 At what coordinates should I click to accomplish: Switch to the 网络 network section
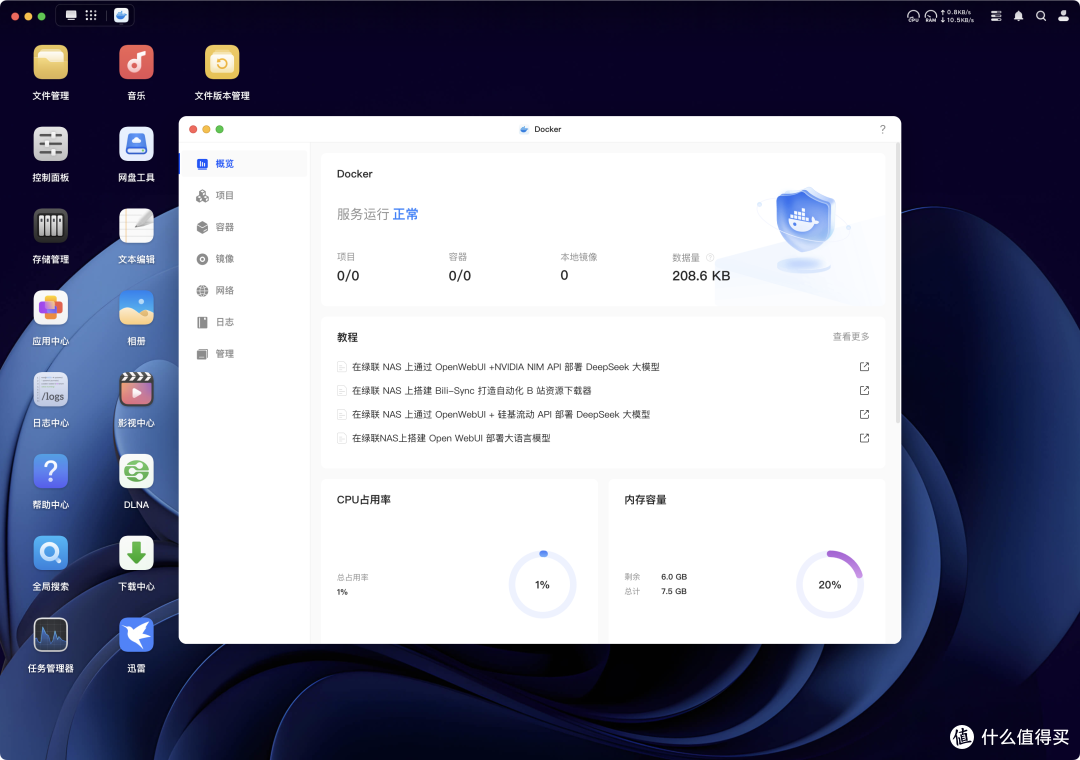[244, 290]
